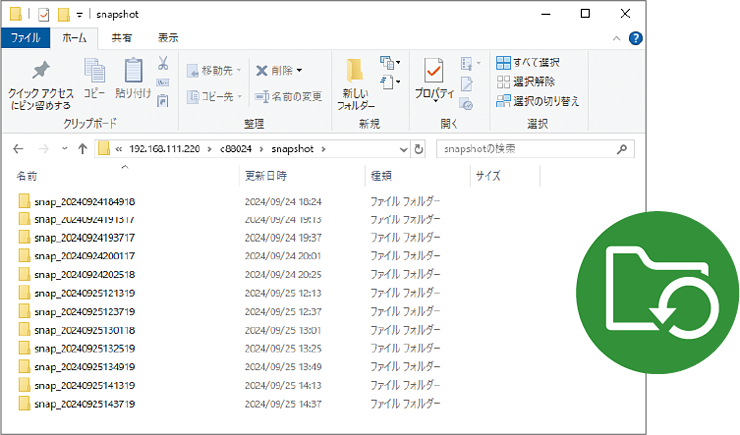Switch to the 共有 ribbon tab

point(121,38)
